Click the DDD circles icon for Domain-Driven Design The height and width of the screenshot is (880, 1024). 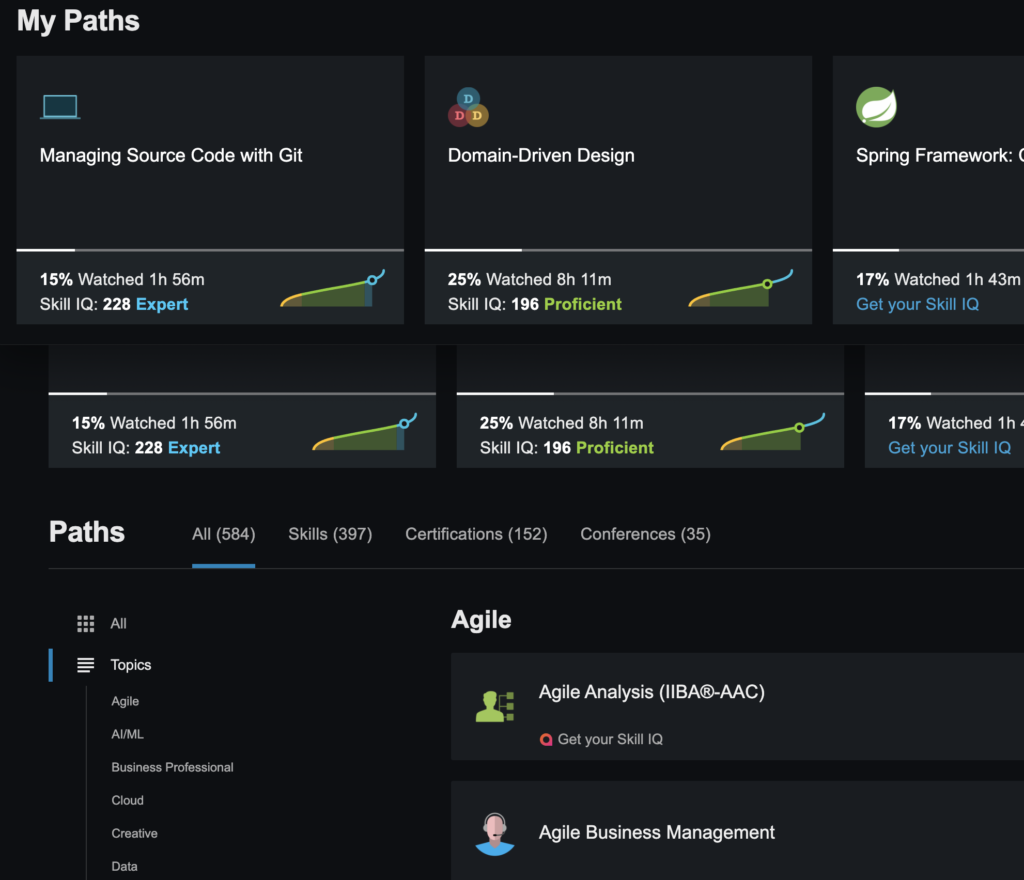pos(468,108)
